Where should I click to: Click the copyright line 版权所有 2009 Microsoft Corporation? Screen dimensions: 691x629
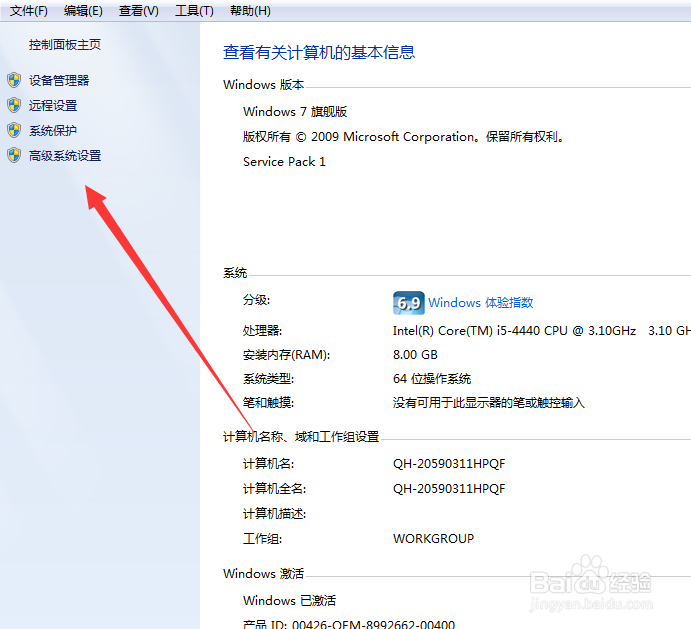tap(403, 137)
